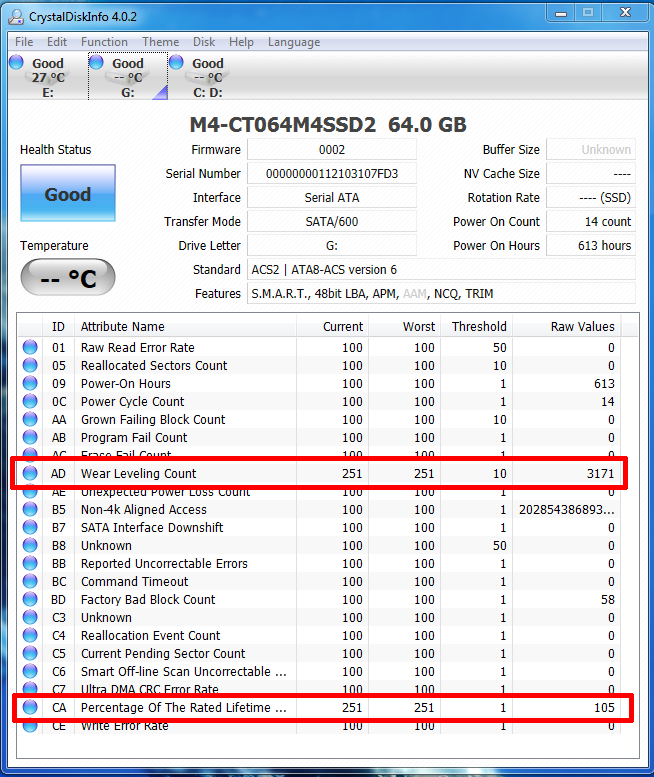Click raw value 3171 in Wear Leveling row
Viewport: 654px width, 777px height.
tap(600, 474)
